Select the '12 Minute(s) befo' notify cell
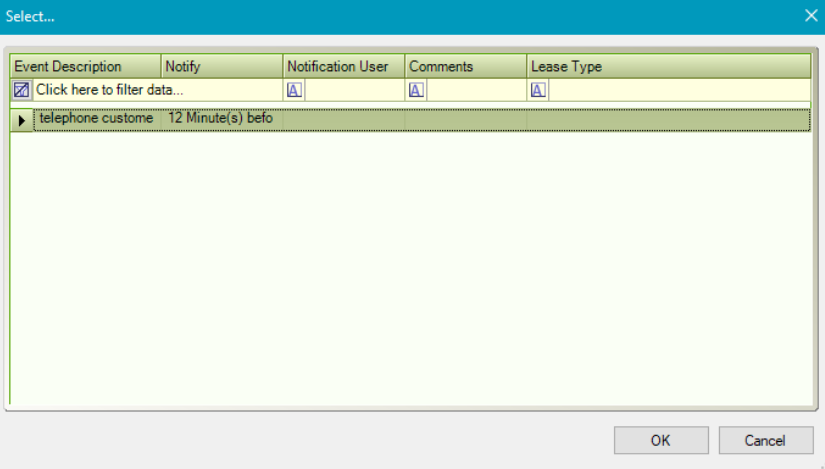Image resolution: width=825 pixels, height=469 pixels. [x=222, y=119]
